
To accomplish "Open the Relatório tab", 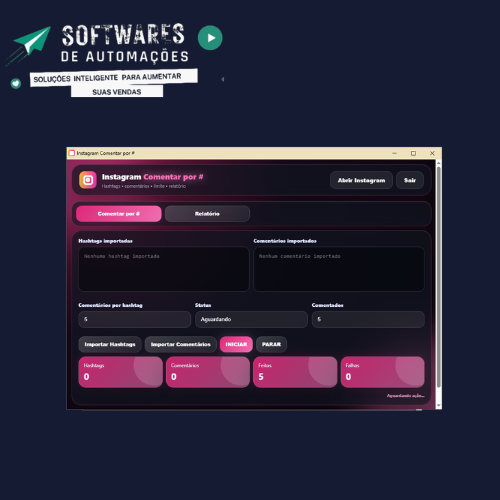I will (x=207, y=214).
